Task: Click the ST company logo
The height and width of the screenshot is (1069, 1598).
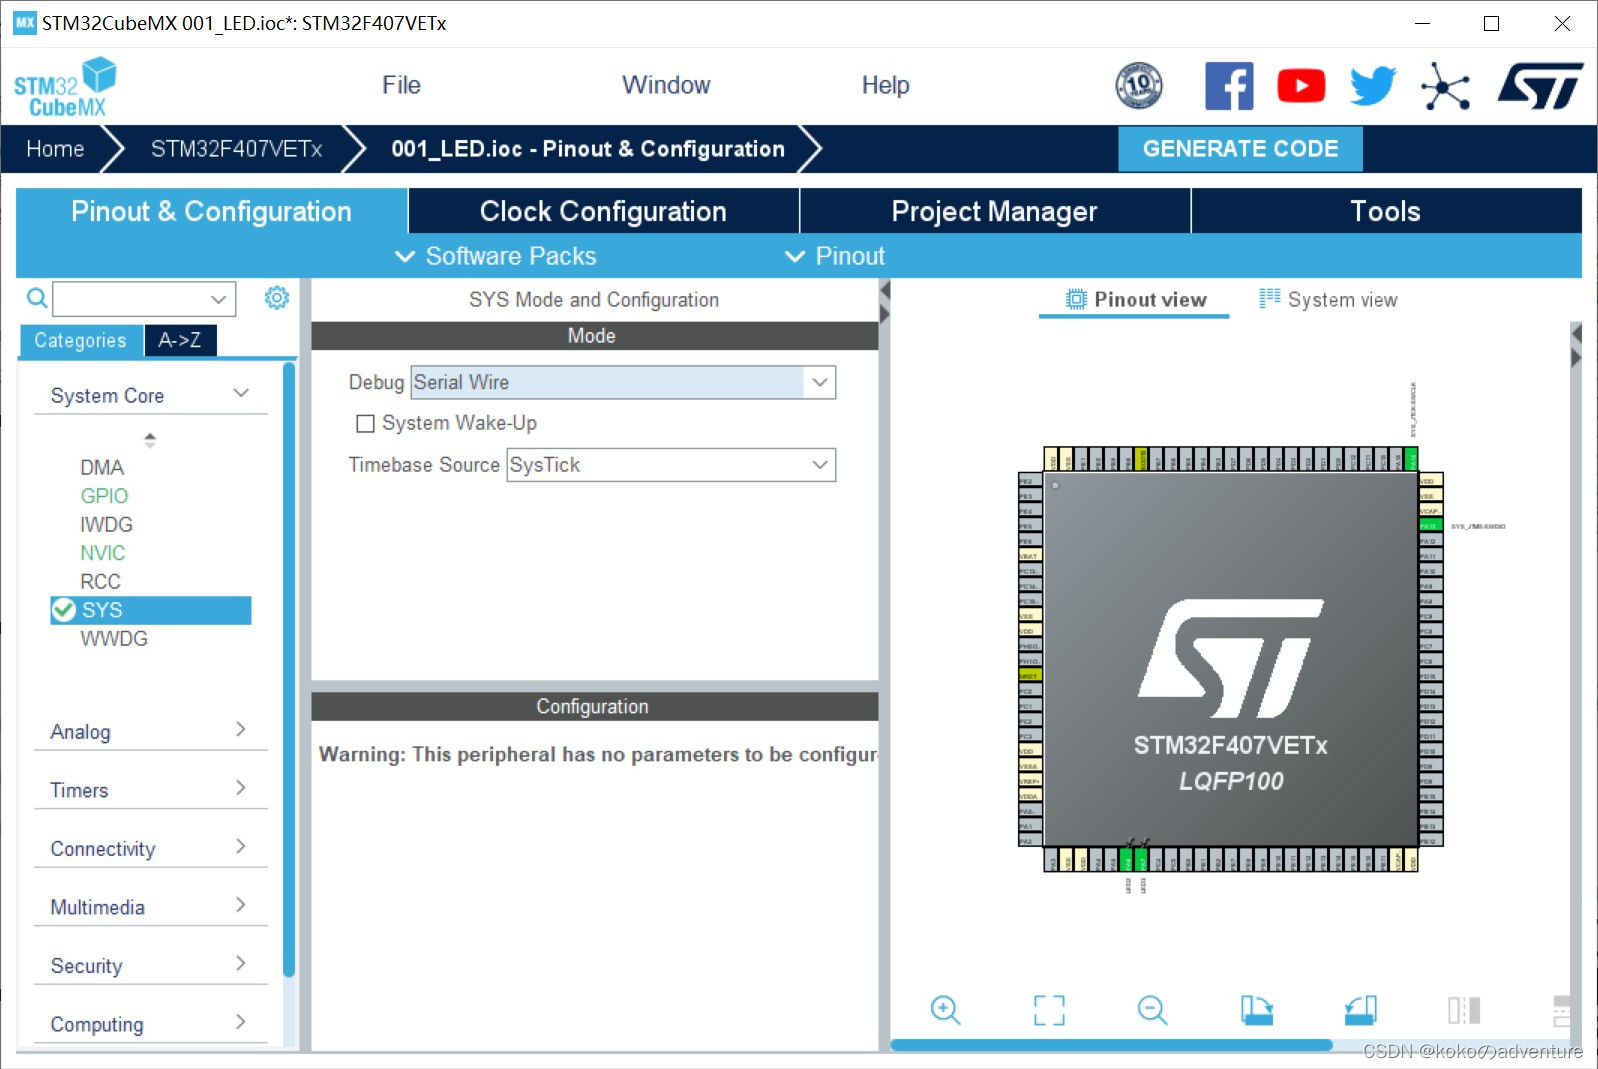Action: tap(1540, 86)
